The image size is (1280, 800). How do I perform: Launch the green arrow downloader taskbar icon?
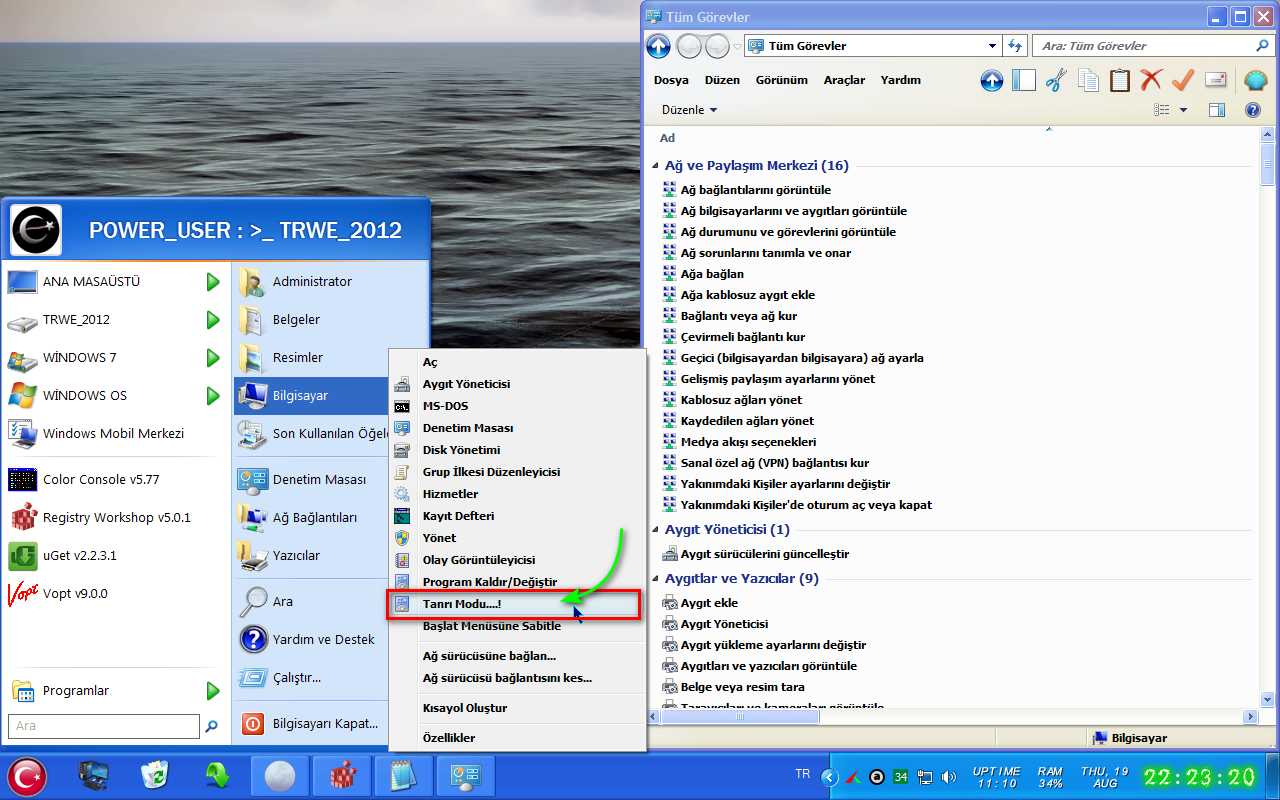217,776
